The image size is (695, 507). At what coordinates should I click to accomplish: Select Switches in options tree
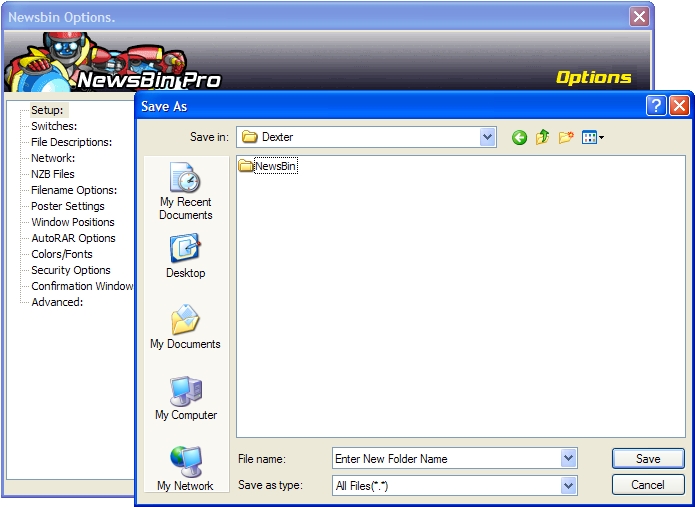[x=54, y=126]
